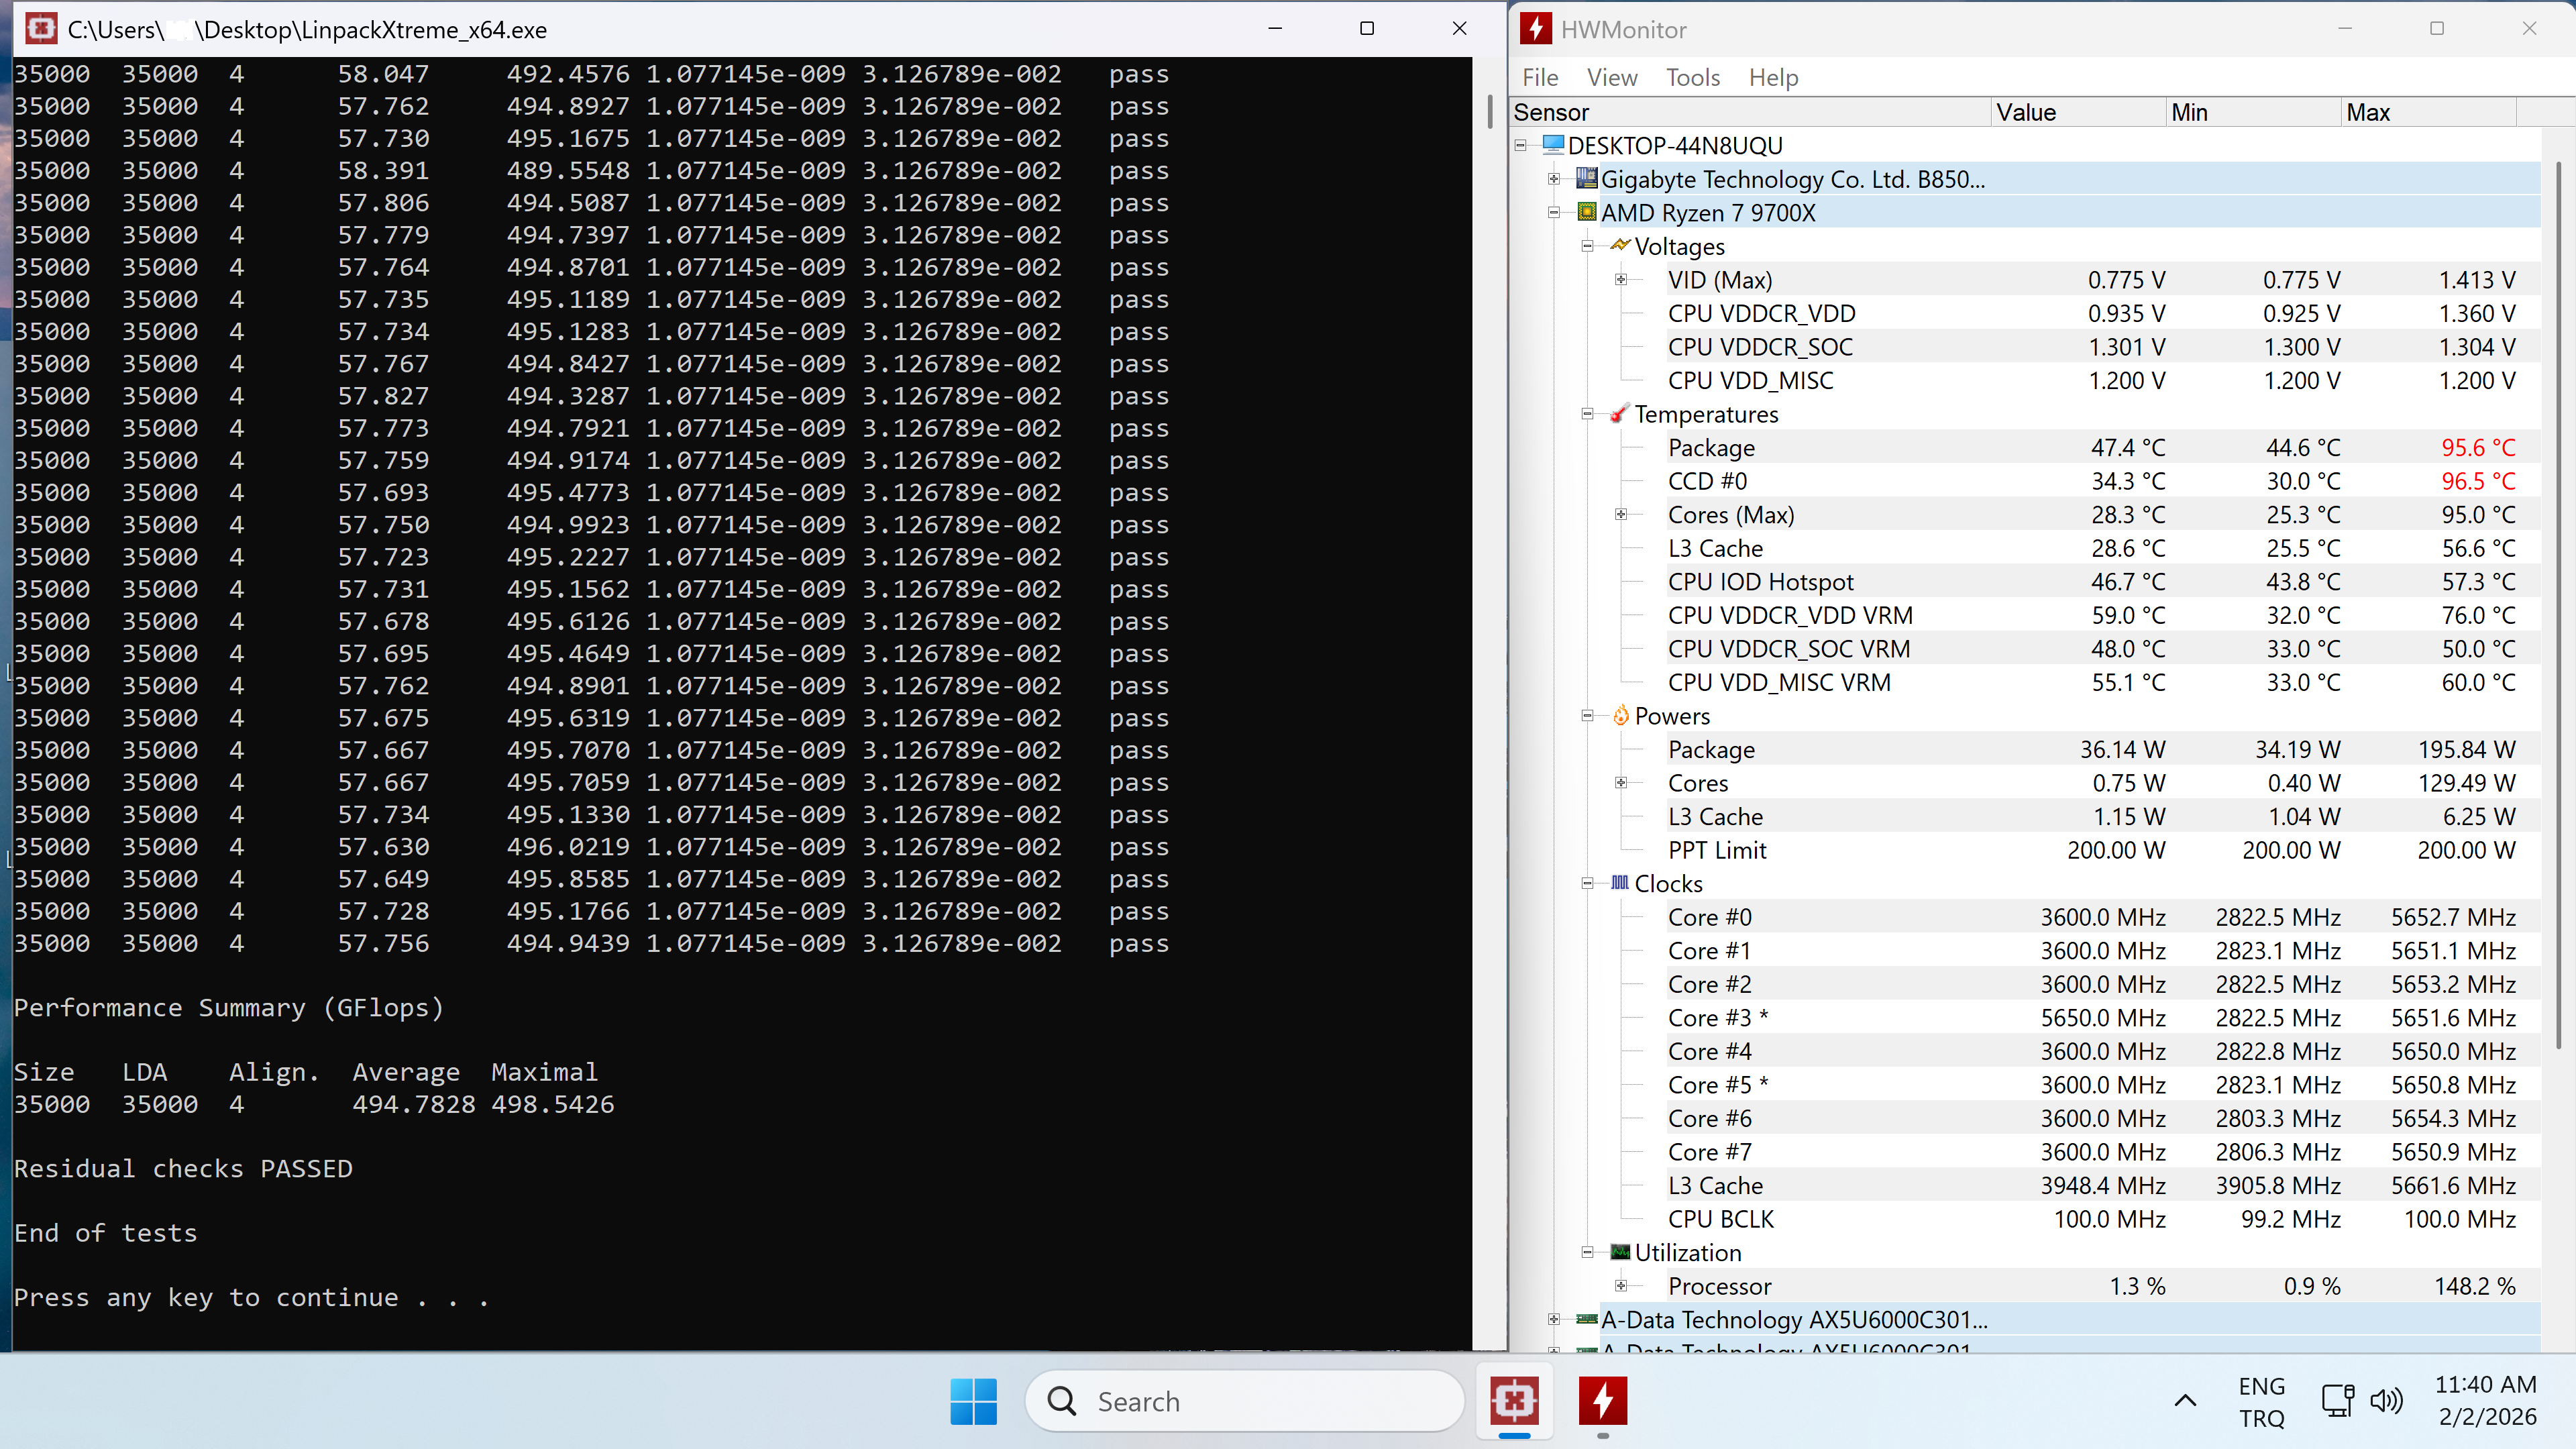Screen dimensions: 2576x1449
Task: Open the clock showing 11:40 AM
Action: 2486,1401
